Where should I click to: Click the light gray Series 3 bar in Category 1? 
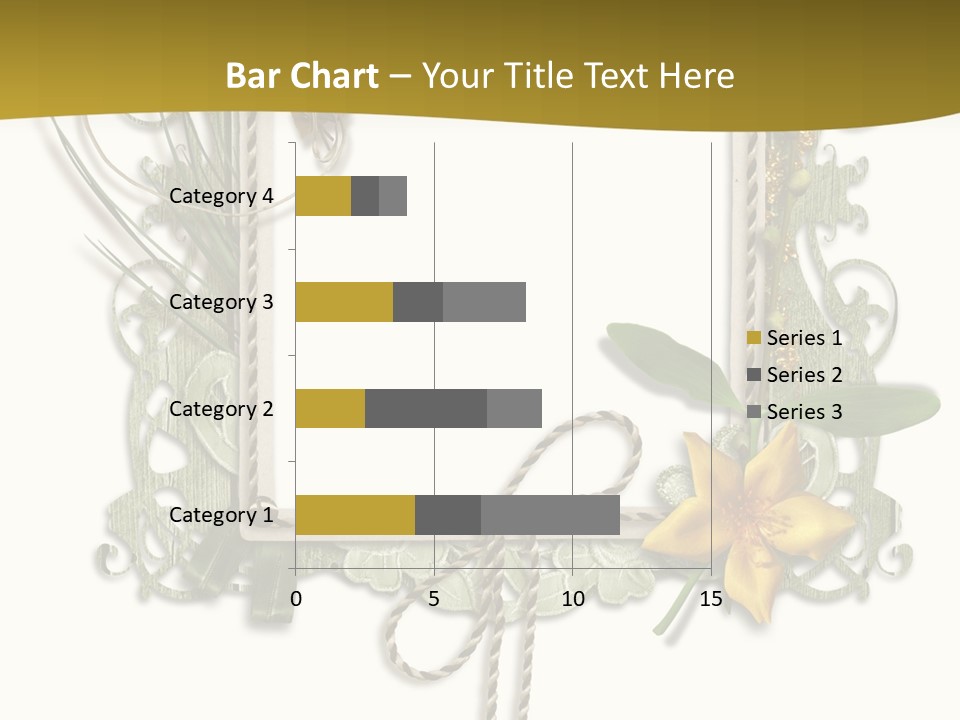click(550, 515)
